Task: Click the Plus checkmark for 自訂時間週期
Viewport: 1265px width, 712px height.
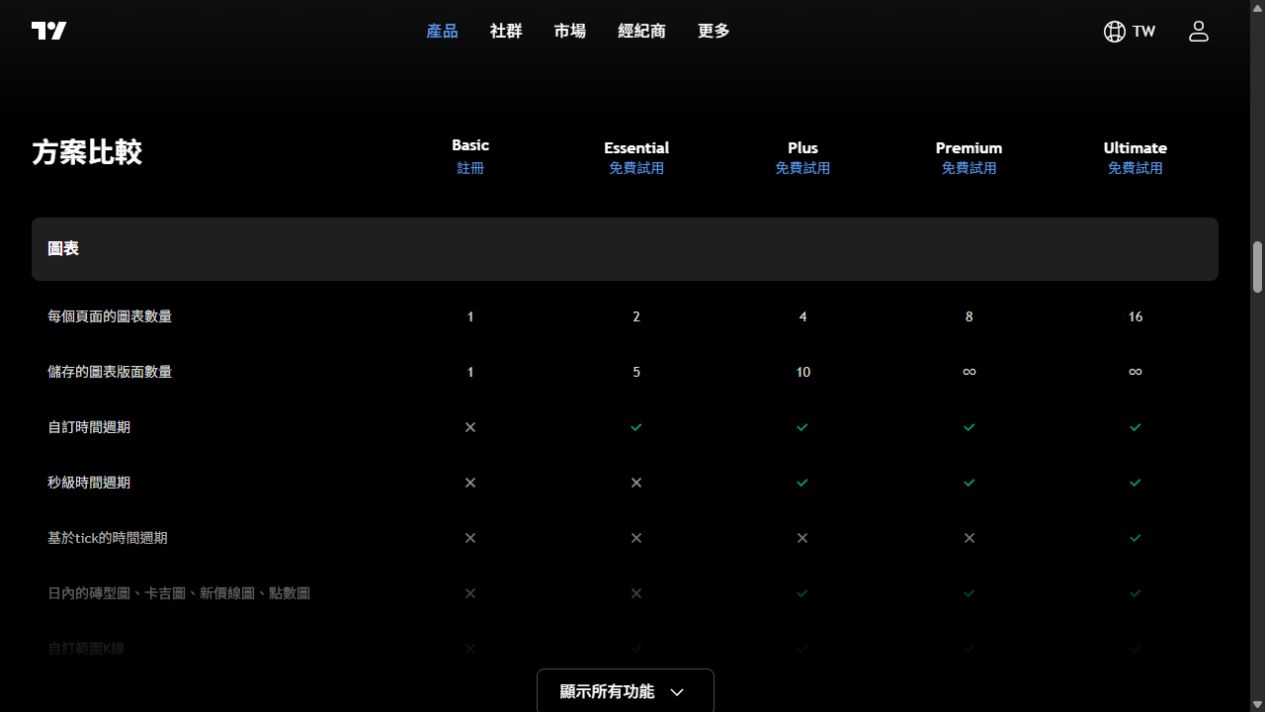Action: (802, 427)
